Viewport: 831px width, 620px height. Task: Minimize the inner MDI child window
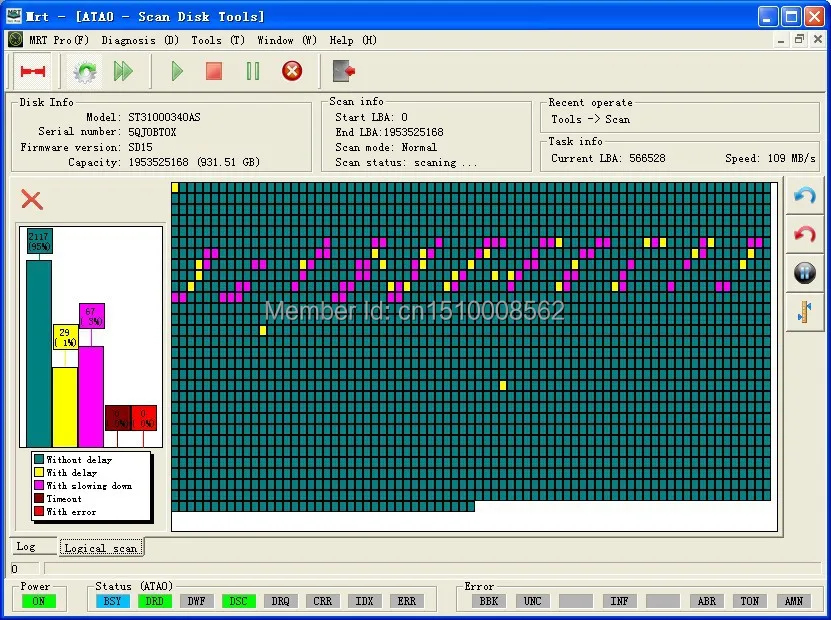click(781, 39)
